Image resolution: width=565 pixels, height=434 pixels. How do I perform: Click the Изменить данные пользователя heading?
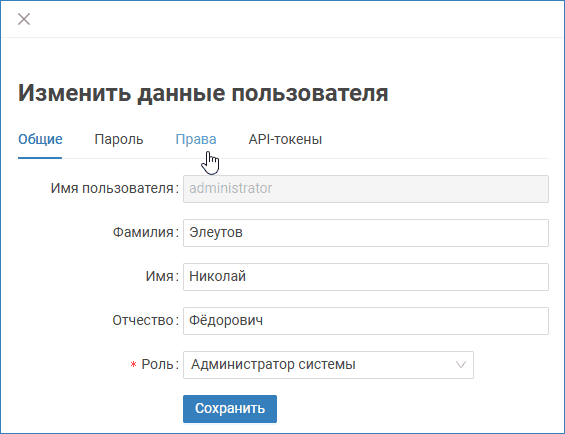tap(203, 93)
